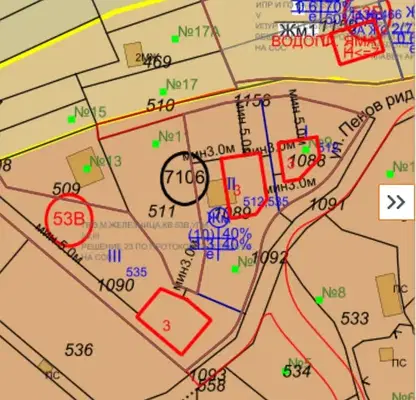Click parcel number 510 label
The width and height of the screenshot is (416, 400).
(x=161, y=105)
